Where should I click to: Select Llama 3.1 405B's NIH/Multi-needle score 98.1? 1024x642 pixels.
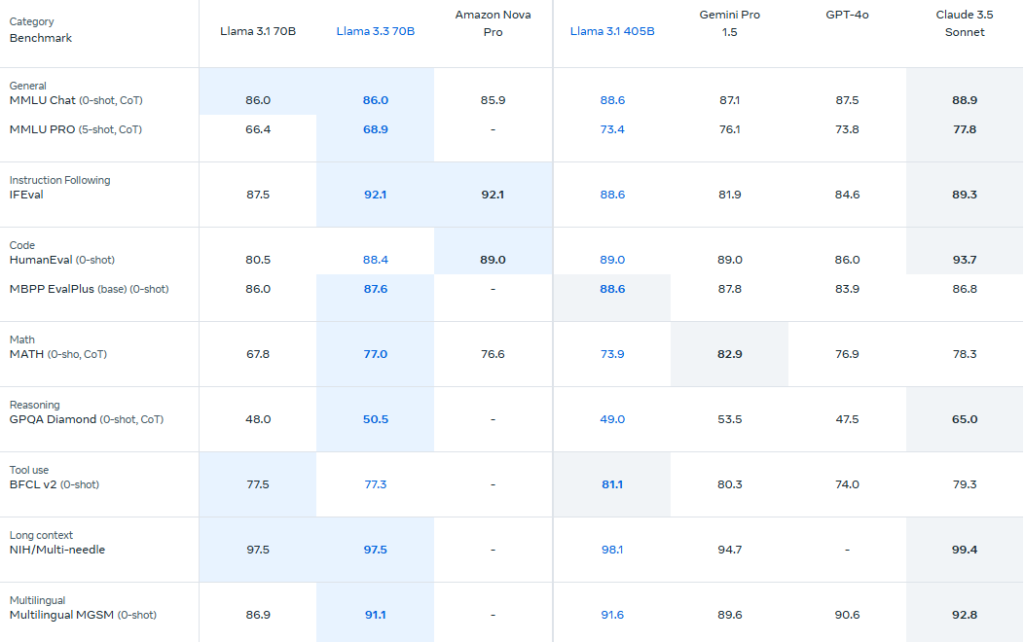click(612, 550)
